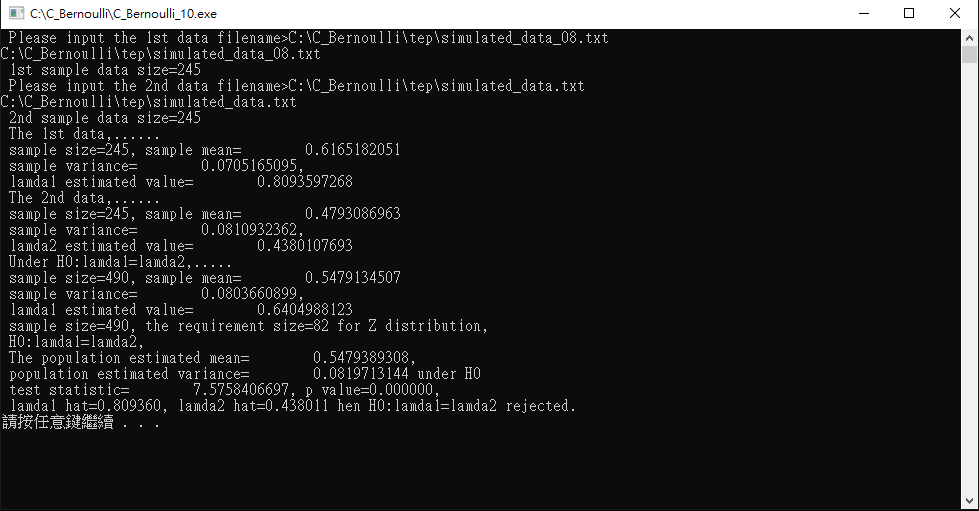The width and height of the screenshot is (979, 511).
Task: Click the window title C:\C_Bernoulli\C_Bernoulli_10.exe
Action: [x=124, y=14]
